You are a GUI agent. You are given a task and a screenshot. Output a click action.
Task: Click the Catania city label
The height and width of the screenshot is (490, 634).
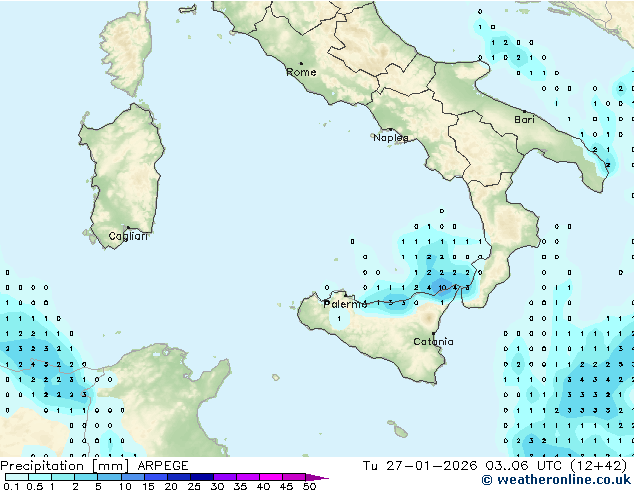pos(433,342)
